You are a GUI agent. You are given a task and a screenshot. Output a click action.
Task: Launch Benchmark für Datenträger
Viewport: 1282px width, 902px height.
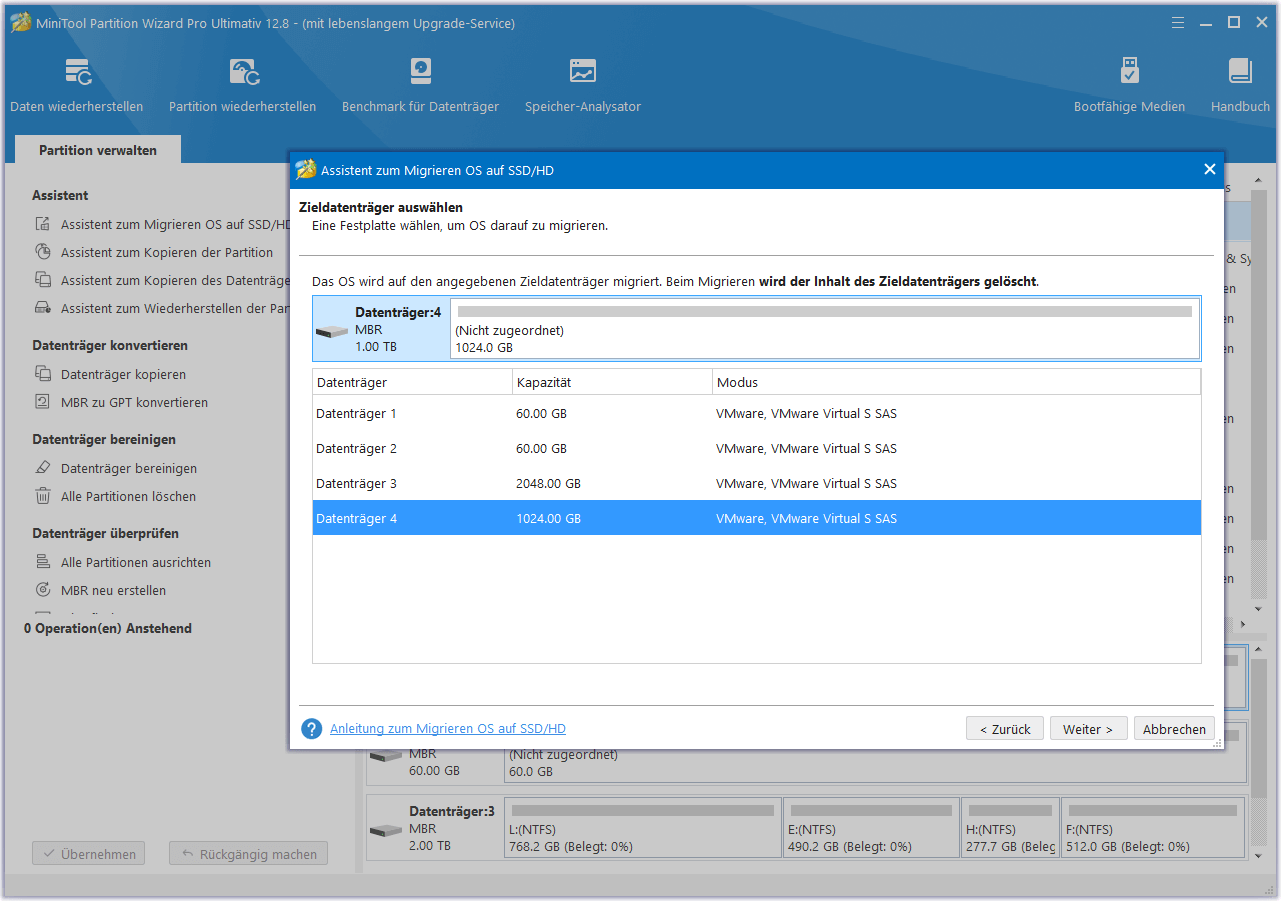[x=420, y=86]
